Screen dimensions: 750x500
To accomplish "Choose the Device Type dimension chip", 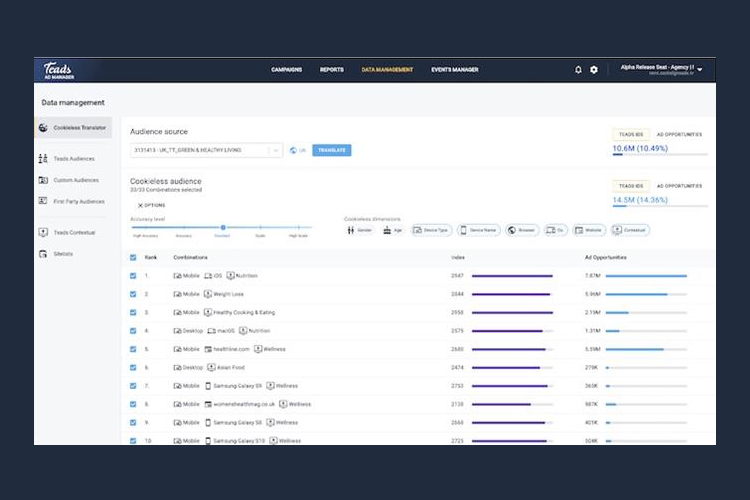I will point(432,230).
